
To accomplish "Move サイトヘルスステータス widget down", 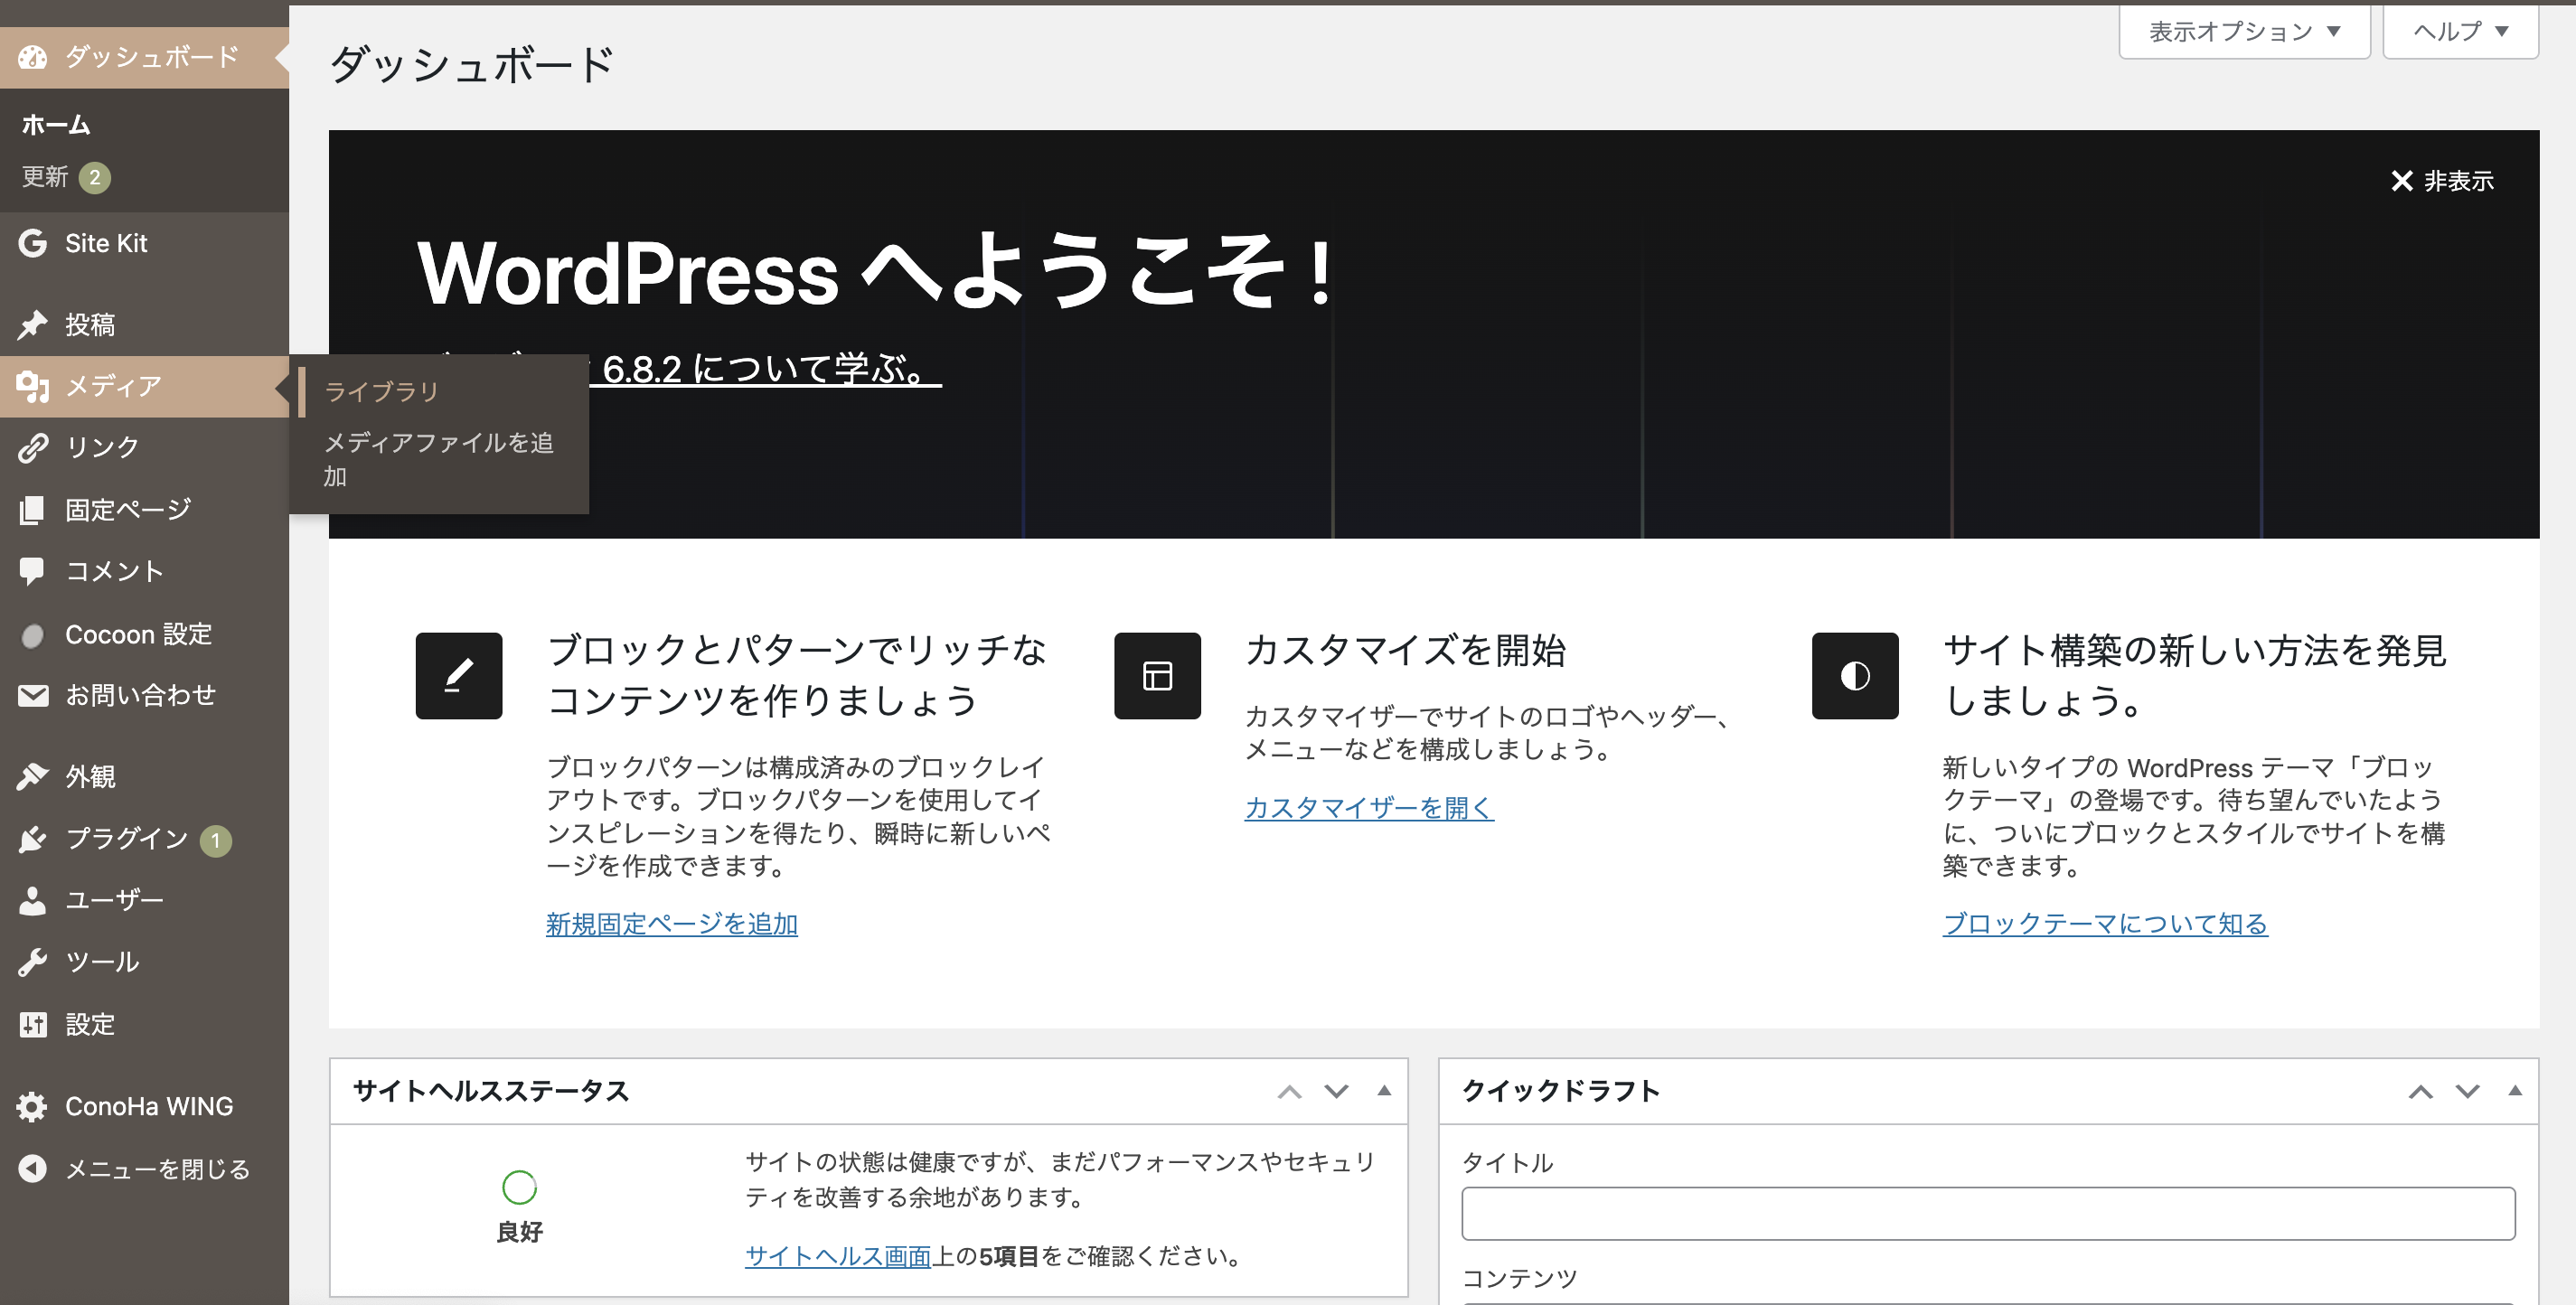I will coord(1336,1091).
